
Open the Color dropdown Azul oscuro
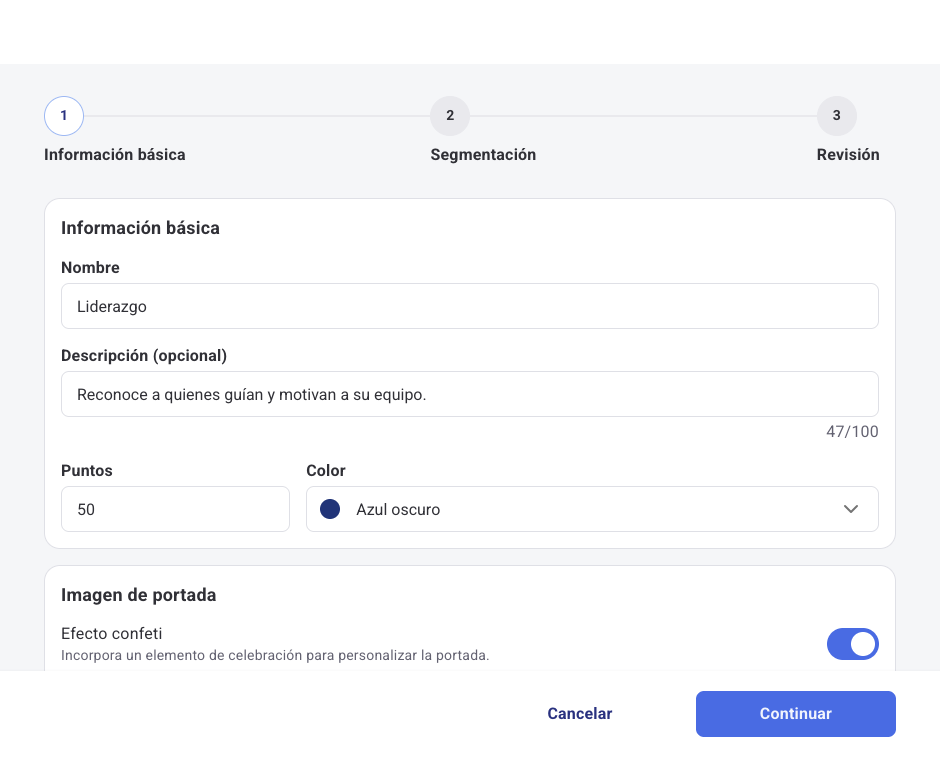pyautogui.click(x=592, y=509)
